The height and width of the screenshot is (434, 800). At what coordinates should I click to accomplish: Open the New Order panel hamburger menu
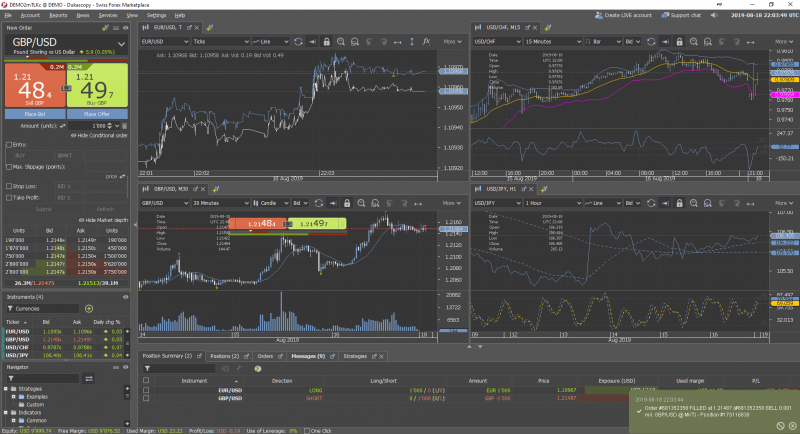pos(116,28)
